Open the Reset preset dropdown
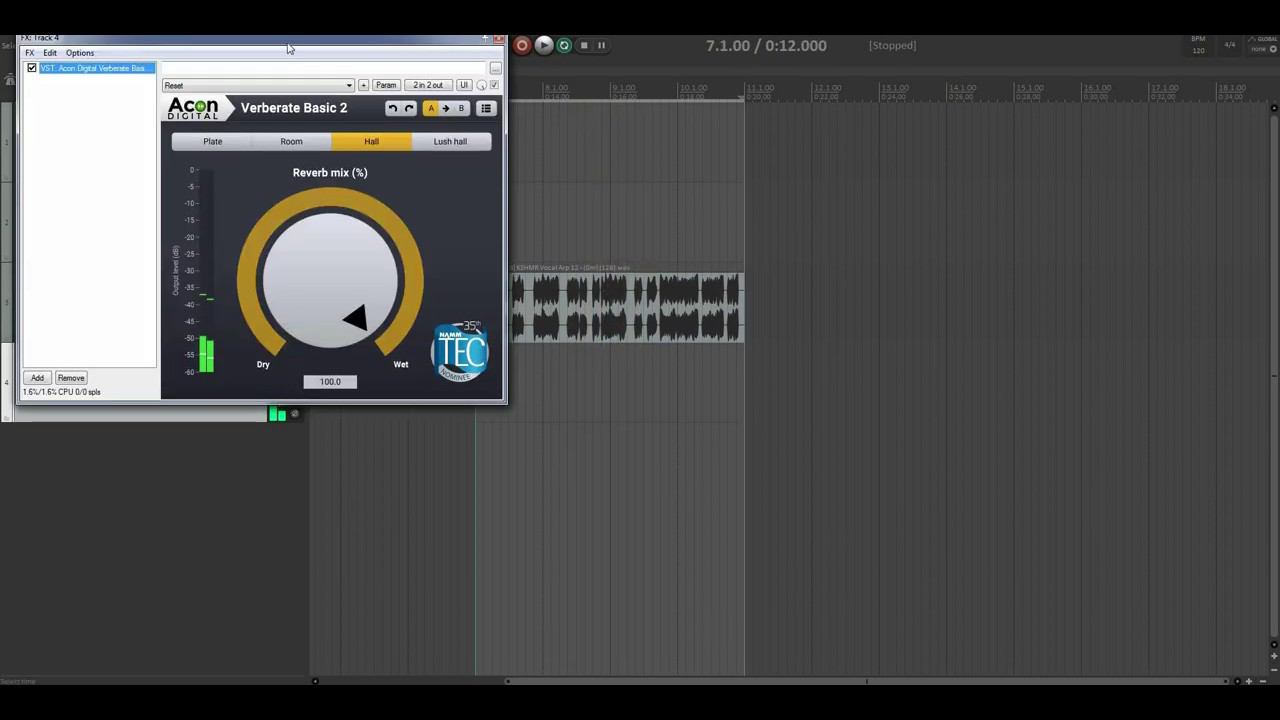 pos(258,85)
